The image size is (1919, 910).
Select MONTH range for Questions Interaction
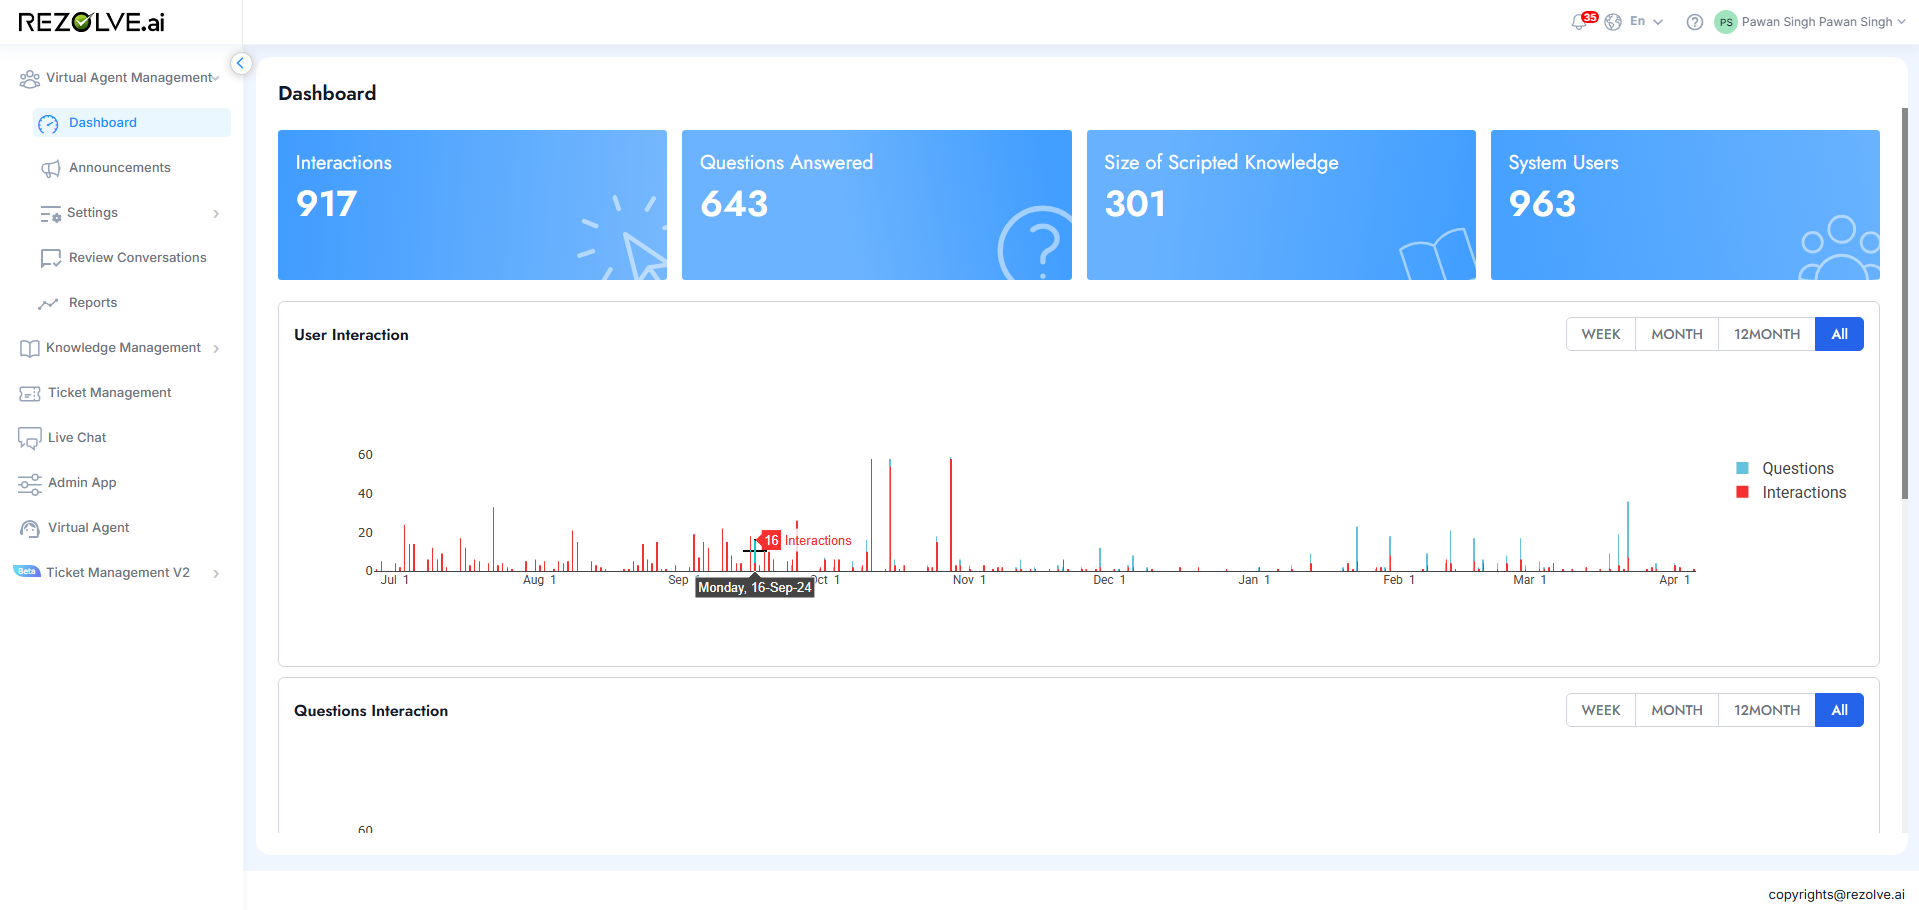[1677, 710]
